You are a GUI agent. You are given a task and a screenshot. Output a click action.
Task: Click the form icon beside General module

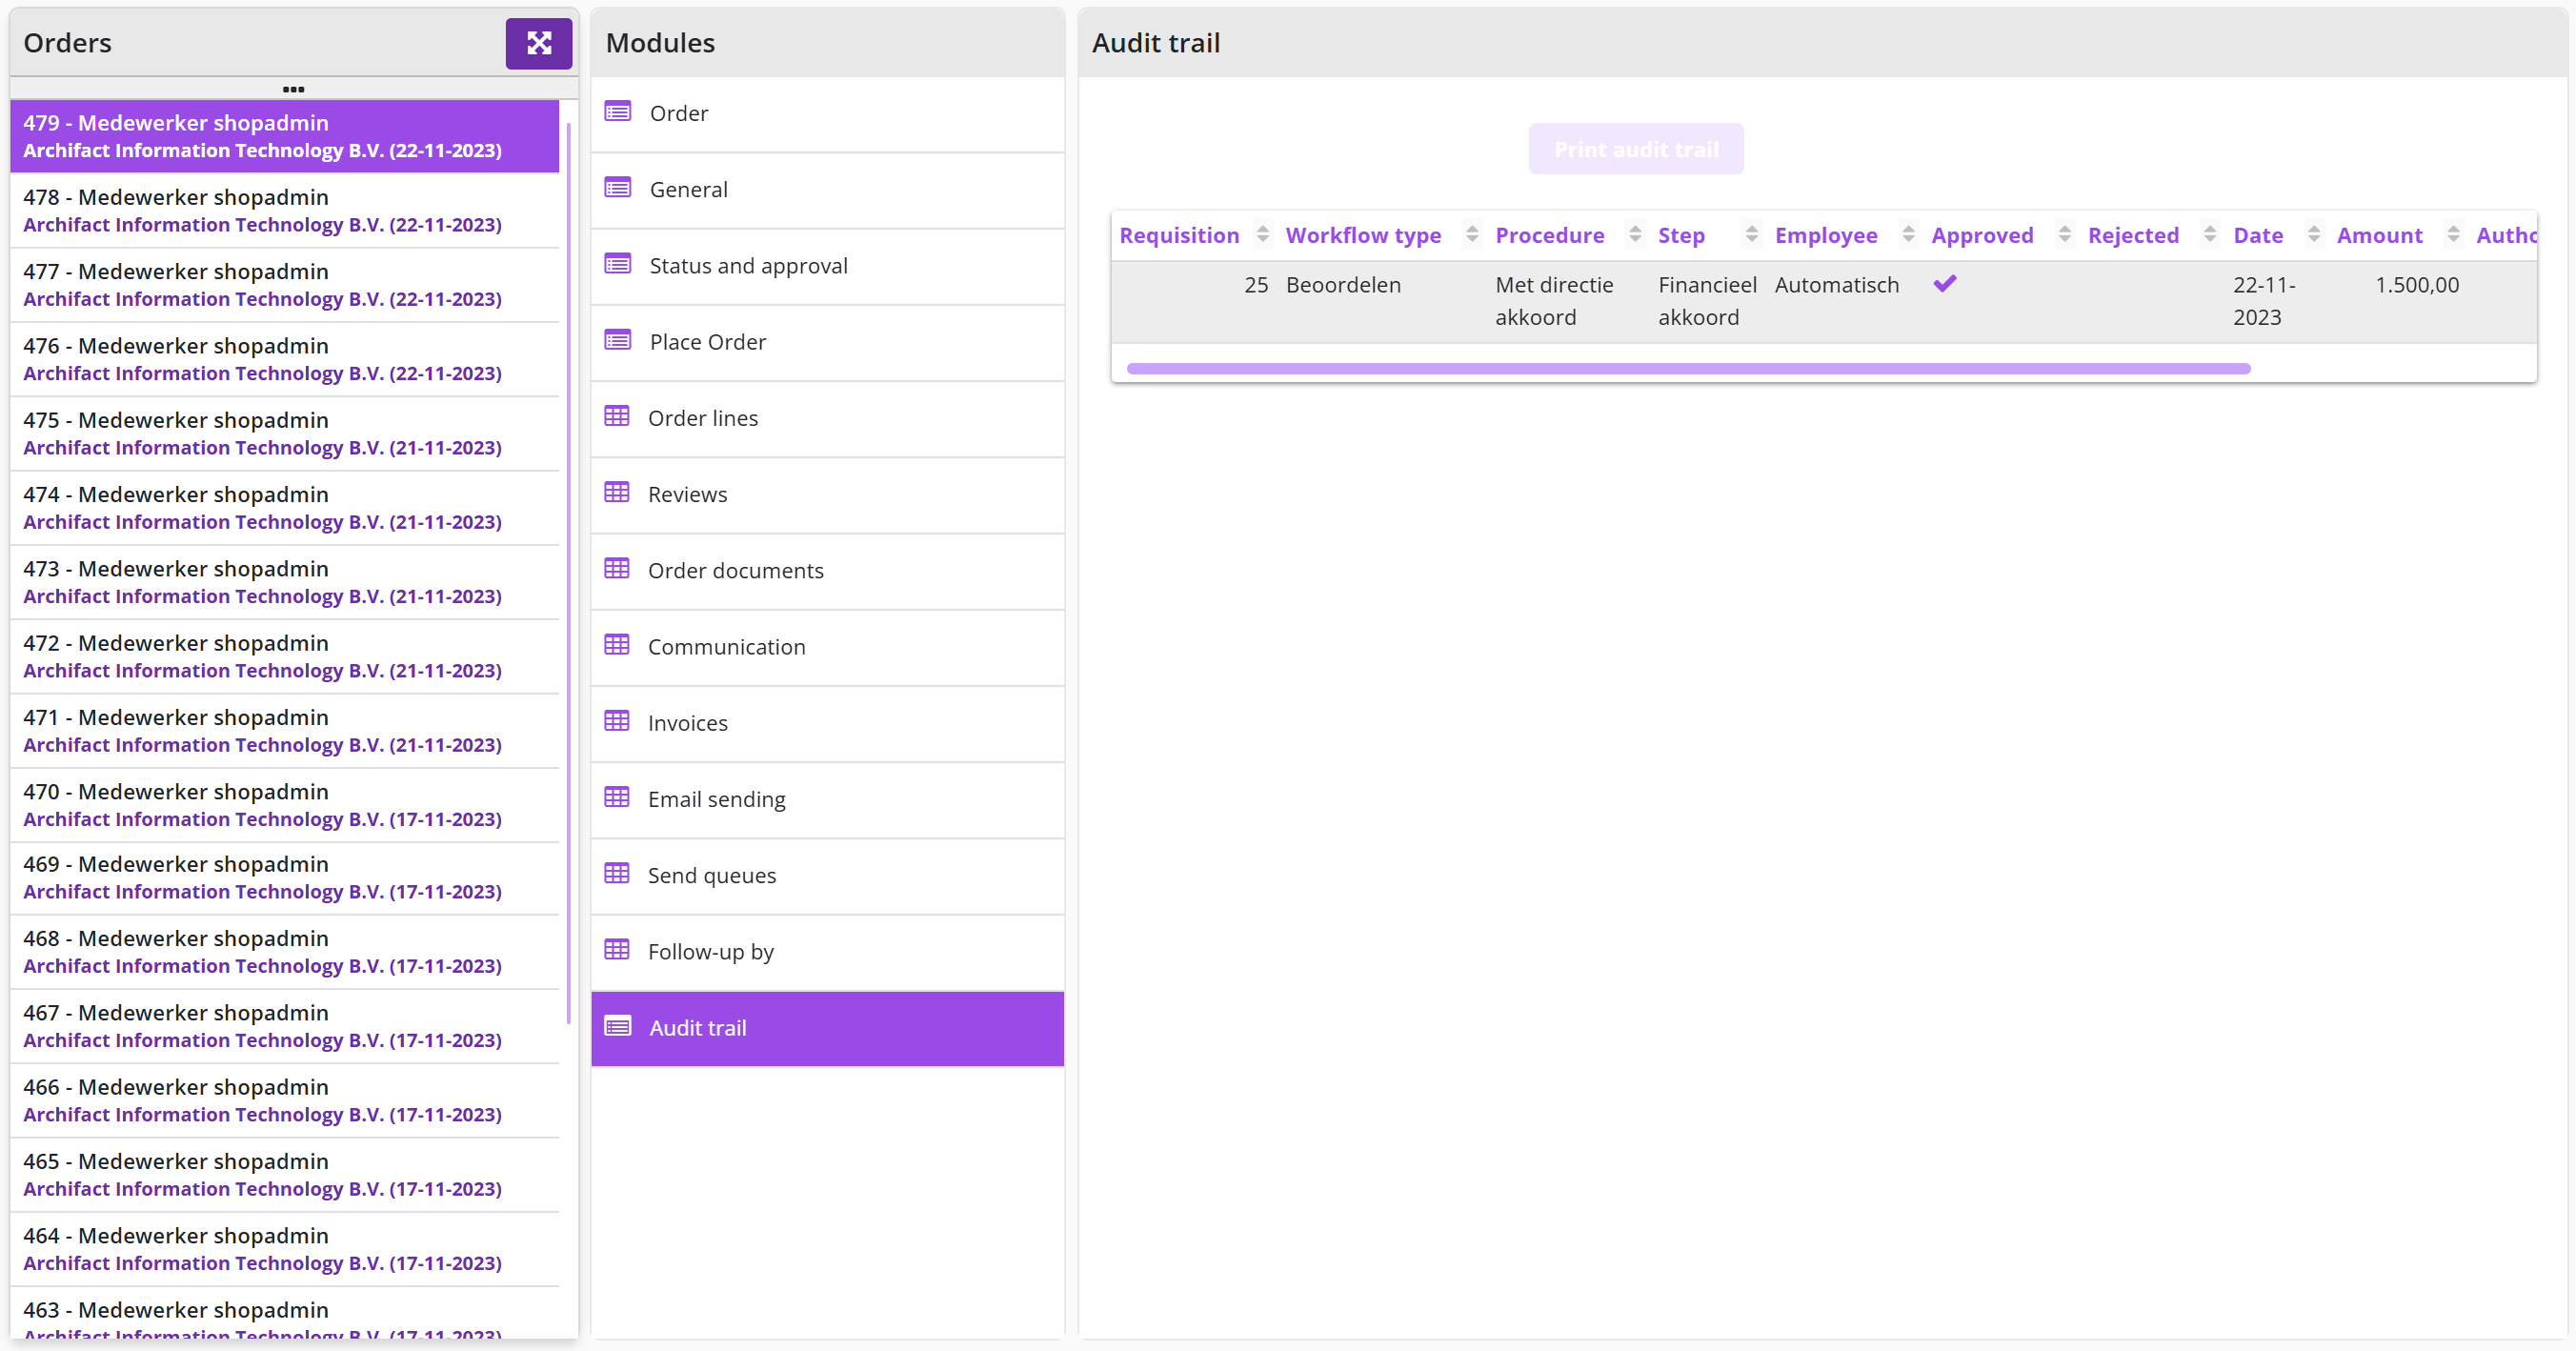618,188
